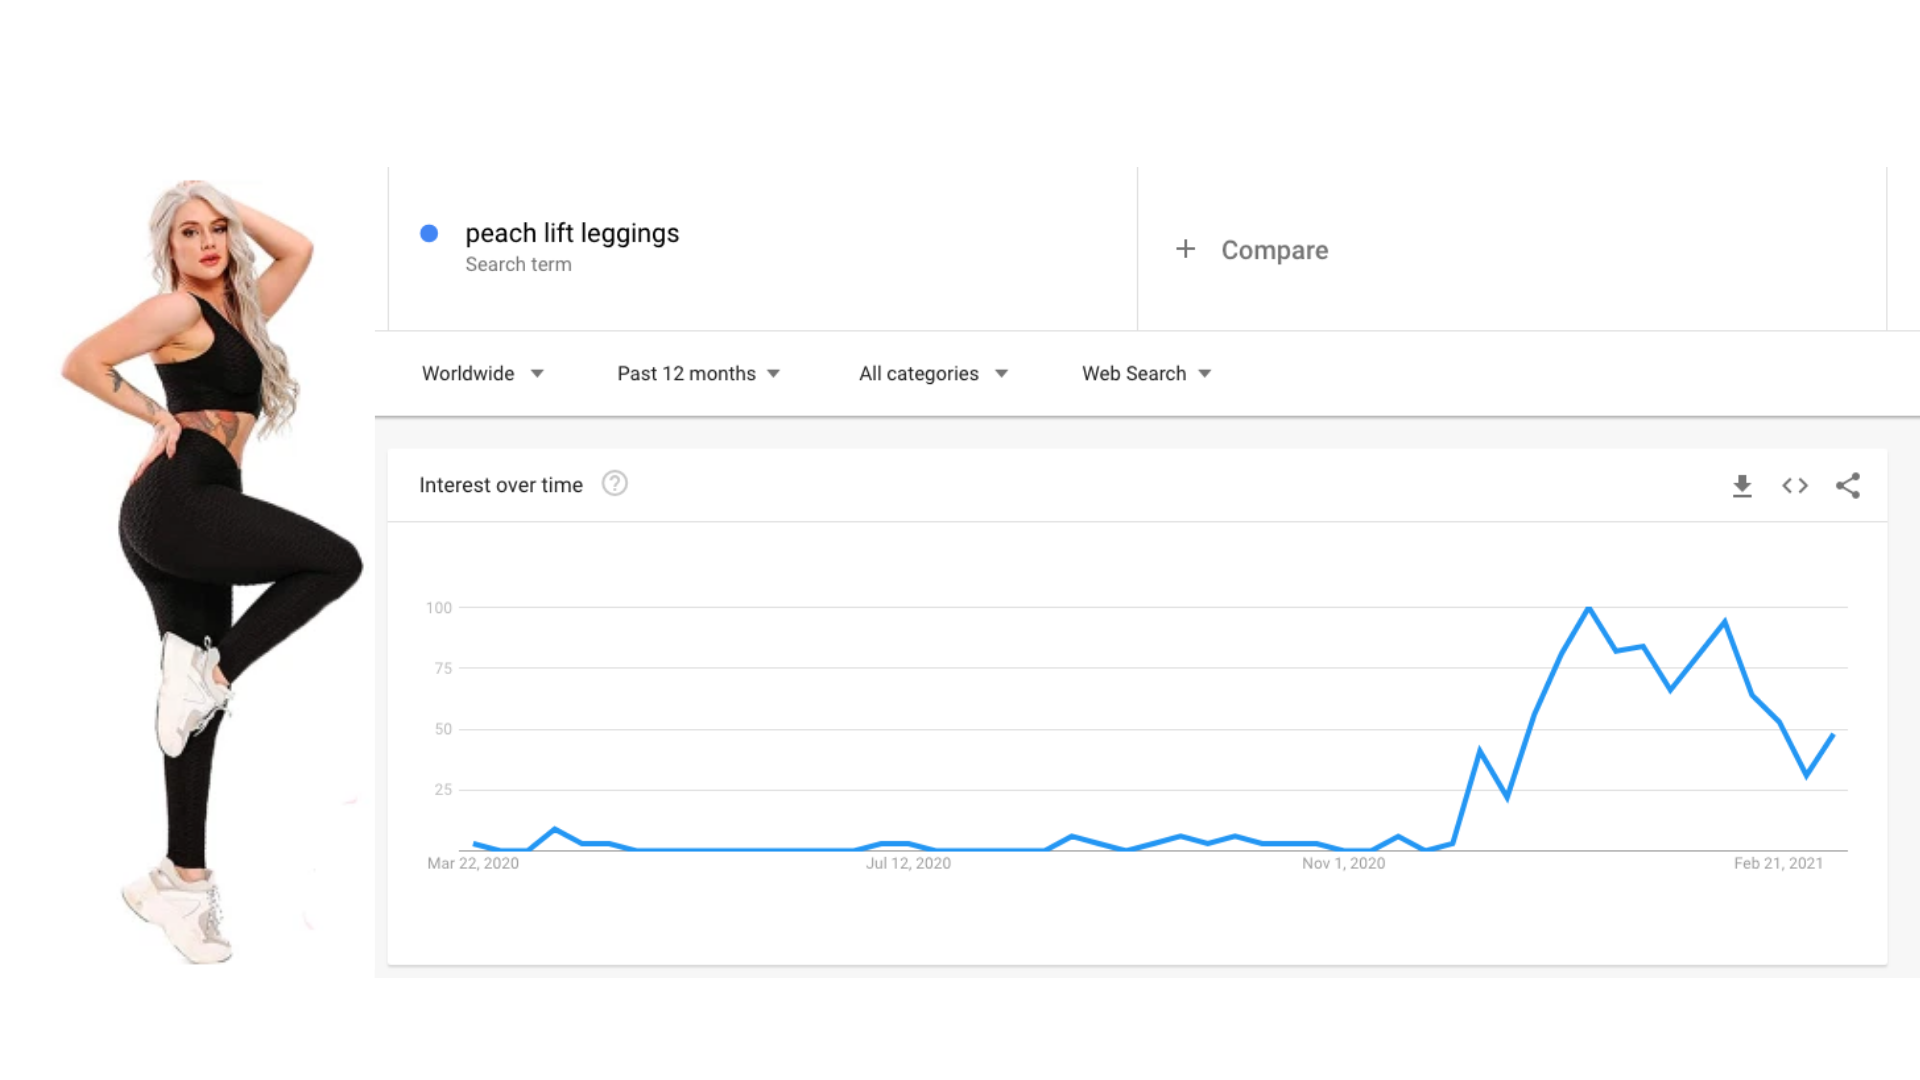Expand the All categories dropdown

pos(933,373)
